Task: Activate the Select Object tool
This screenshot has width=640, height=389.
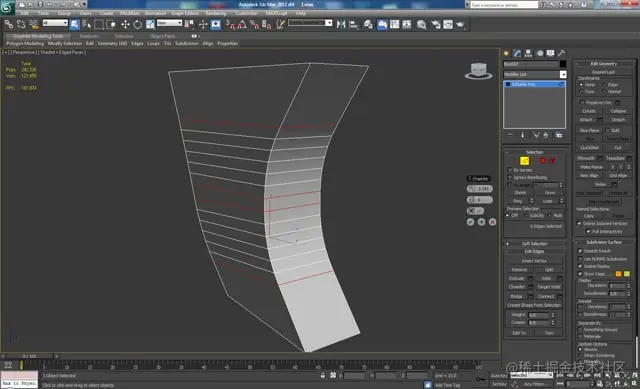Action: (75, 24)
